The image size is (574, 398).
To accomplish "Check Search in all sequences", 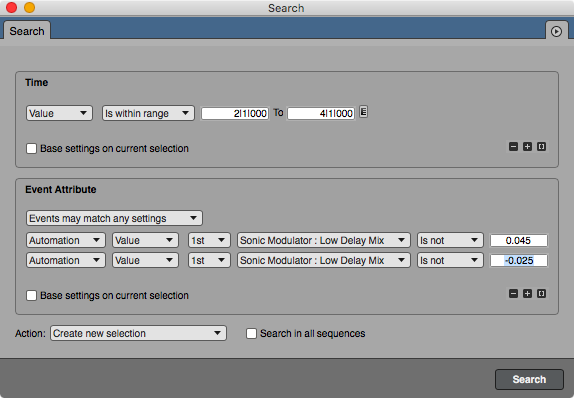I will click(251, 334).
